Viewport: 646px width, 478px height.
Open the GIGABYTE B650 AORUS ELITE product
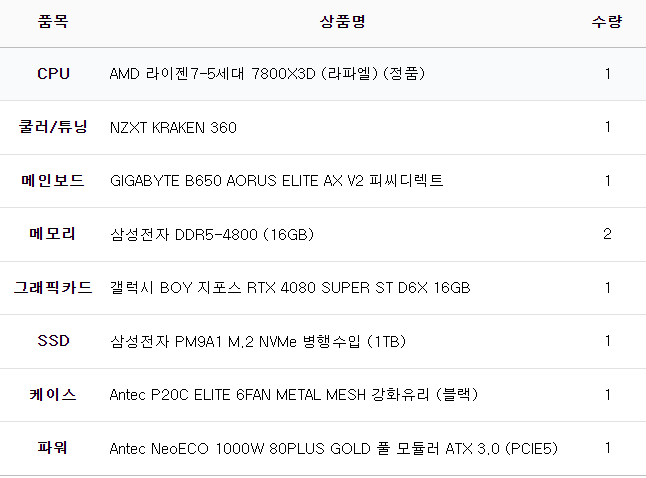point(276,181)
